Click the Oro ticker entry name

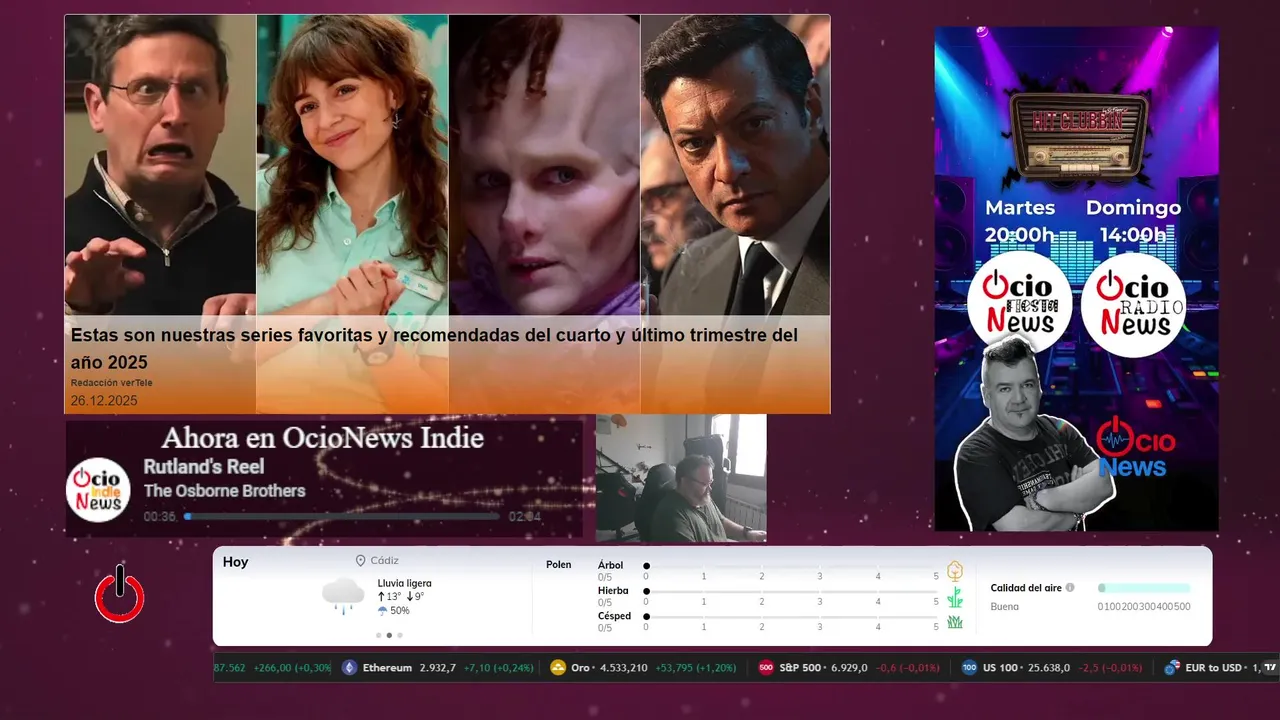(581, 668)
